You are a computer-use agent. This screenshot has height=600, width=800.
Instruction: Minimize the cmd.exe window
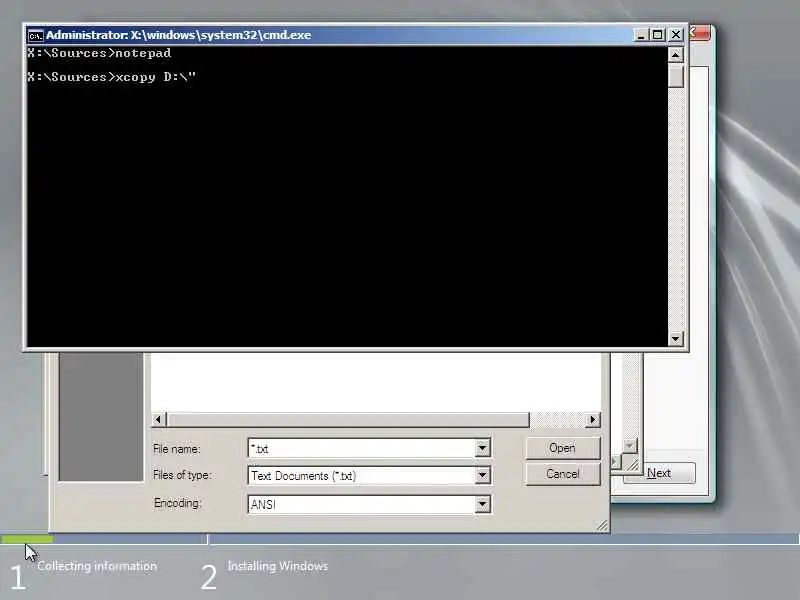pos(641,35)
